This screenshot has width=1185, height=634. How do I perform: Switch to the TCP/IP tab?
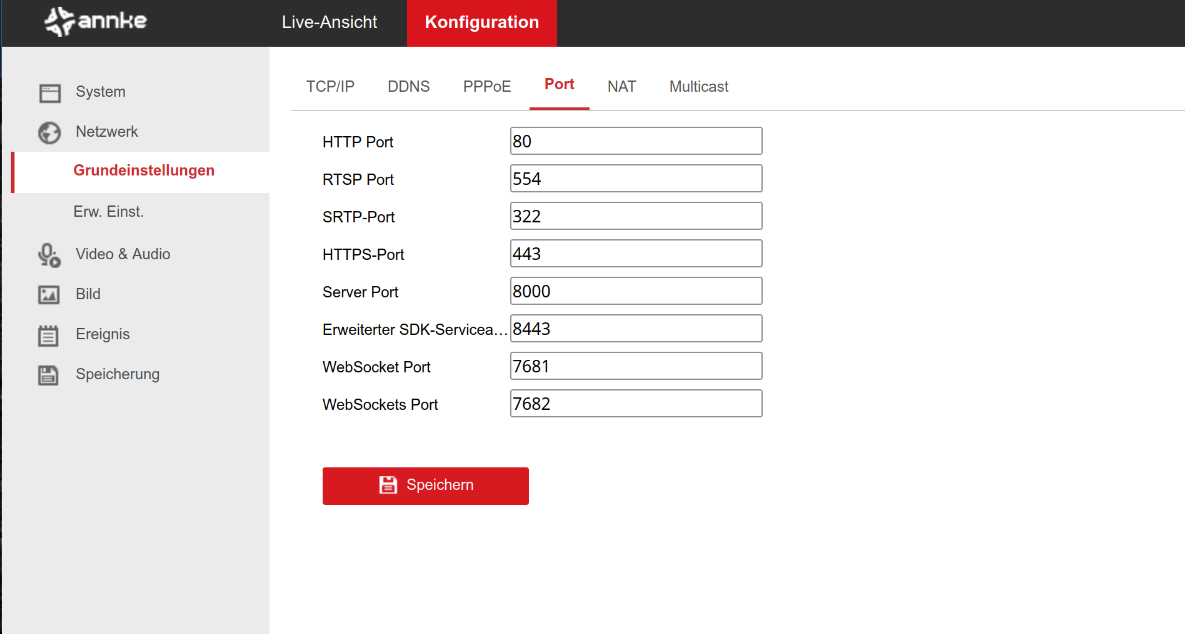pyautogui.click(x=330, y=87)
